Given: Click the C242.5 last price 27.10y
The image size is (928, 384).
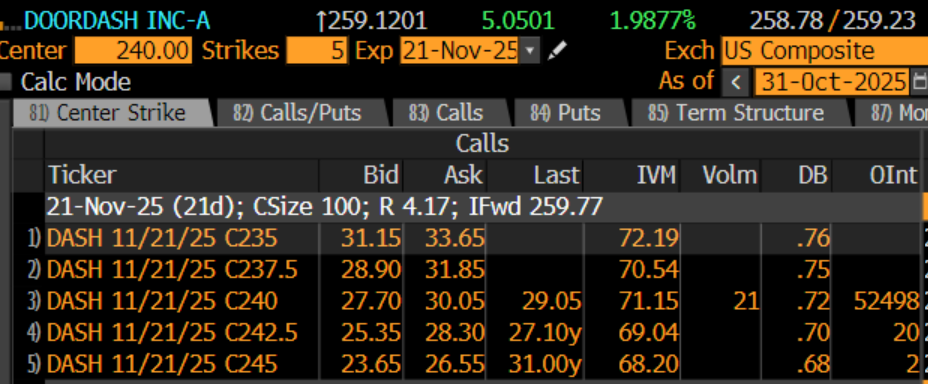Looking at the screenshot, I should pos(545,333).
